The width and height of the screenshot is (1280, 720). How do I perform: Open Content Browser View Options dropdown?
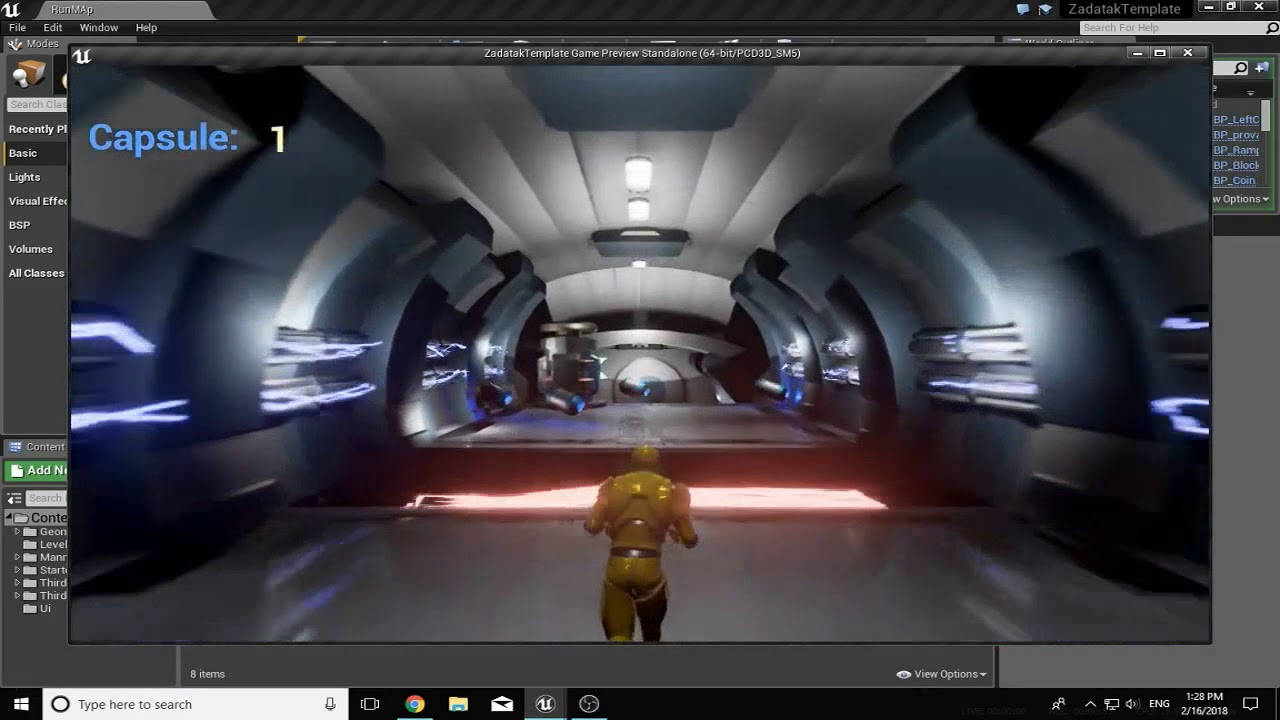click(x=950, y=674)
